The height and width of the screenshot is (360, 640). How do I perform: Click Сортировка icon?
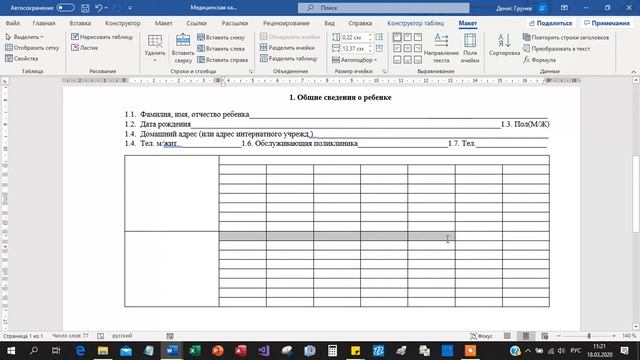pos(504,41)
